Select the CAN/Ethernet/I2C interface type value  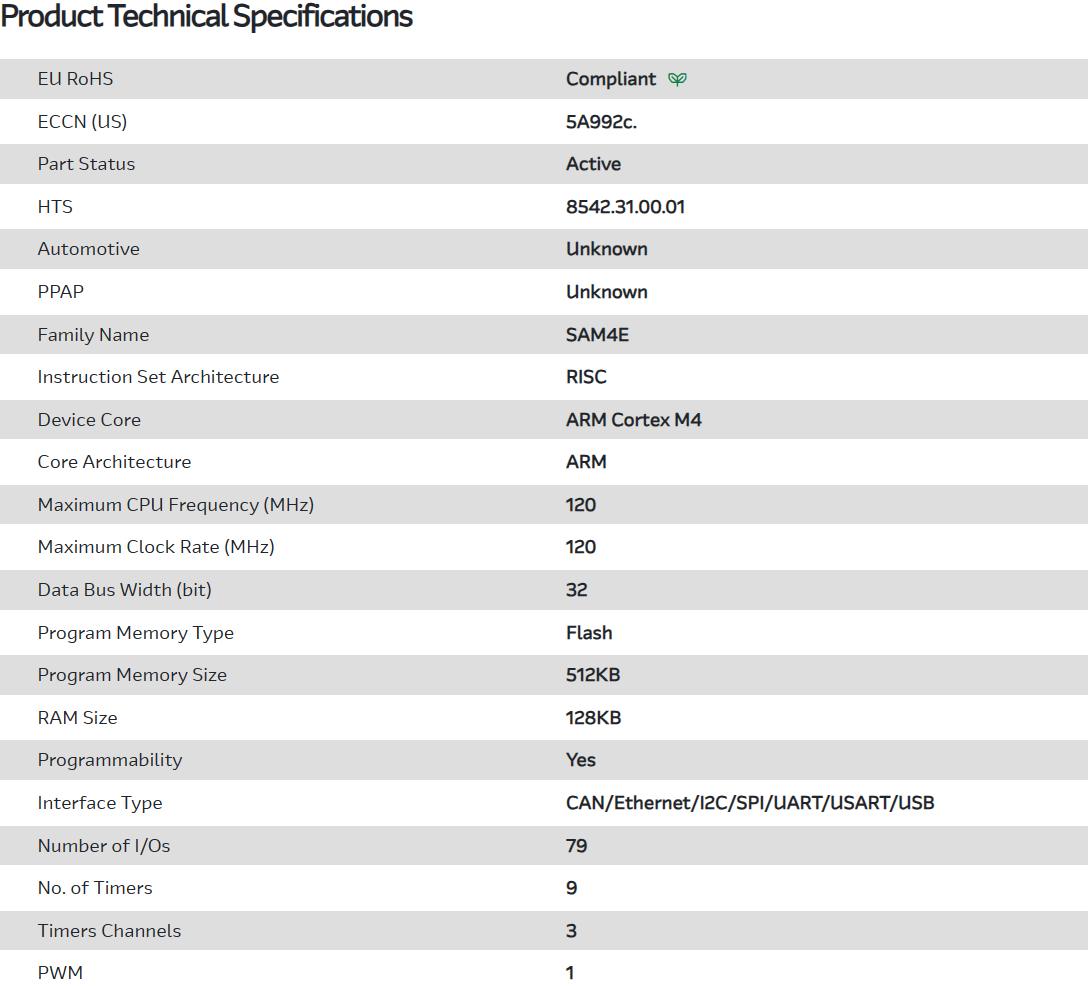[x=750, y=803]
